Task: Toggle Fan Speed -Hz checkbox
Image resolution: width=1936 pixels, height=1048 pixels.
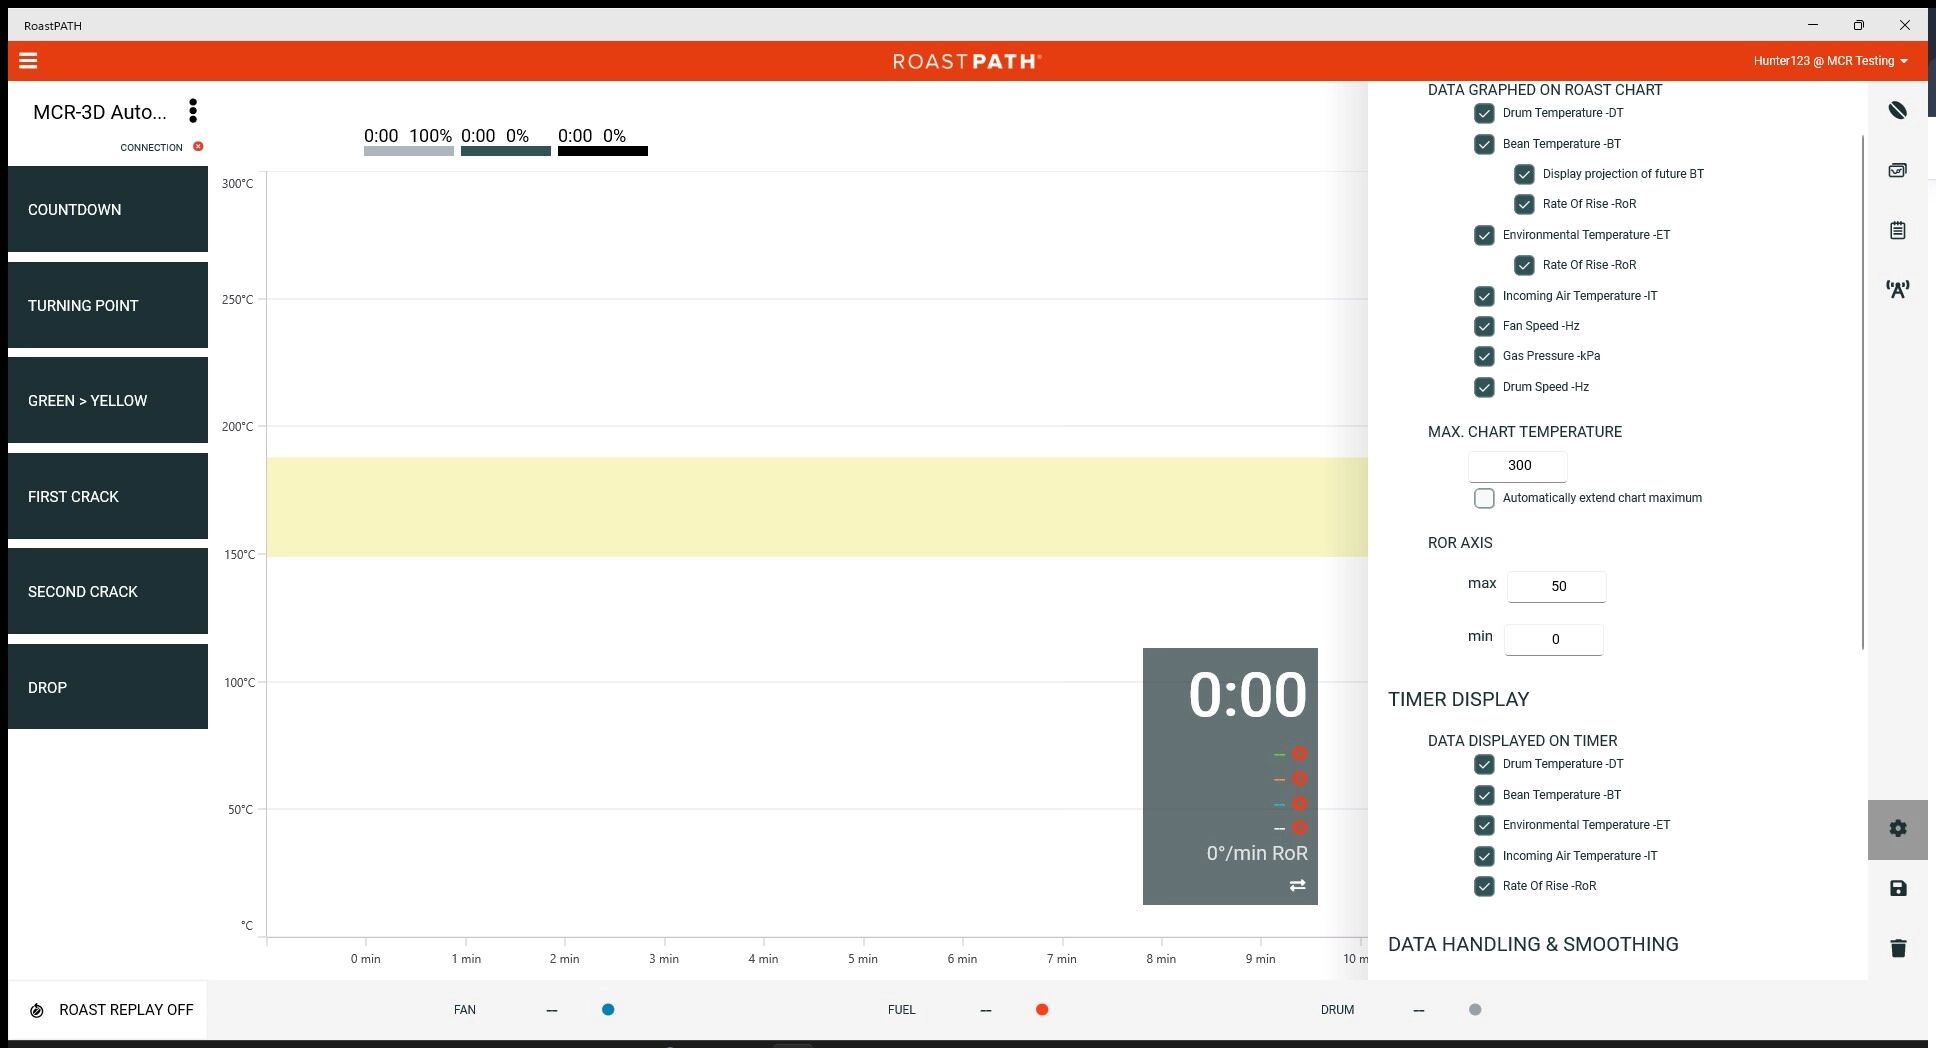Action: tap(1484, 326)
